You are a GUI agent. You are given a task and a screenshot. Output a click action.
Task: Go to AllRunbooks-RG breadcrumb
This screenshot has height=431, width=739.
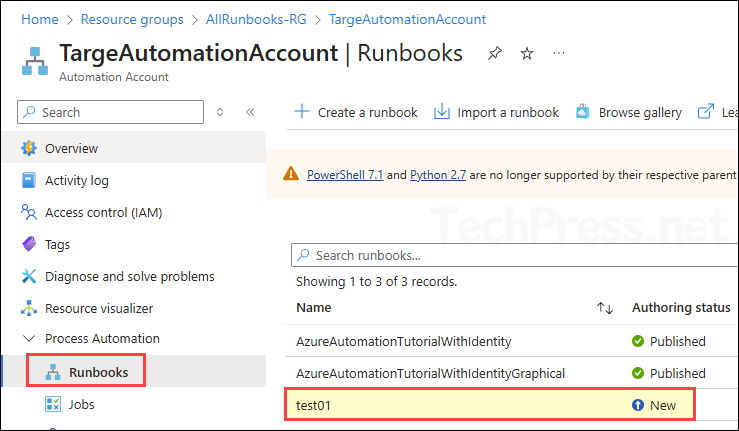(256, 19)
